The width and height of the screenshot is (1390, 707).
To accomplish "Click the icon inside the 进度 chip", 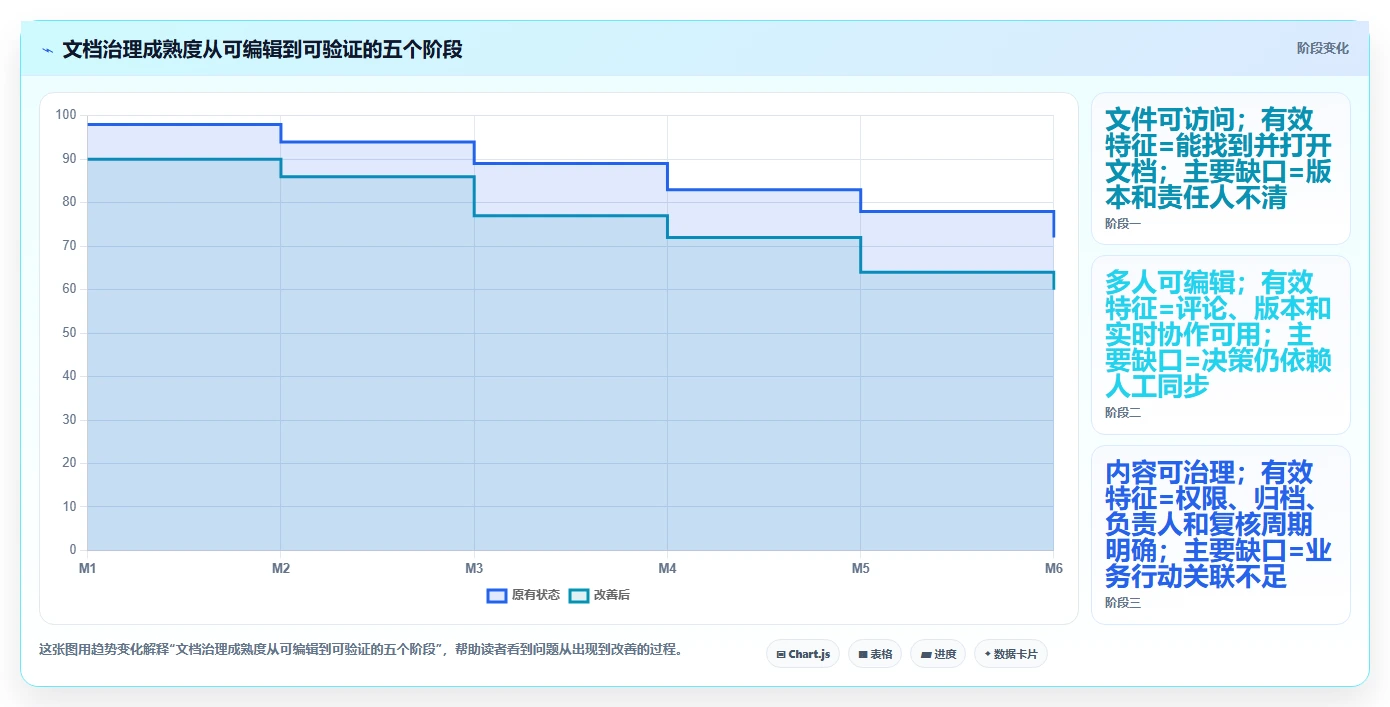I will click(x=925, y=655).
